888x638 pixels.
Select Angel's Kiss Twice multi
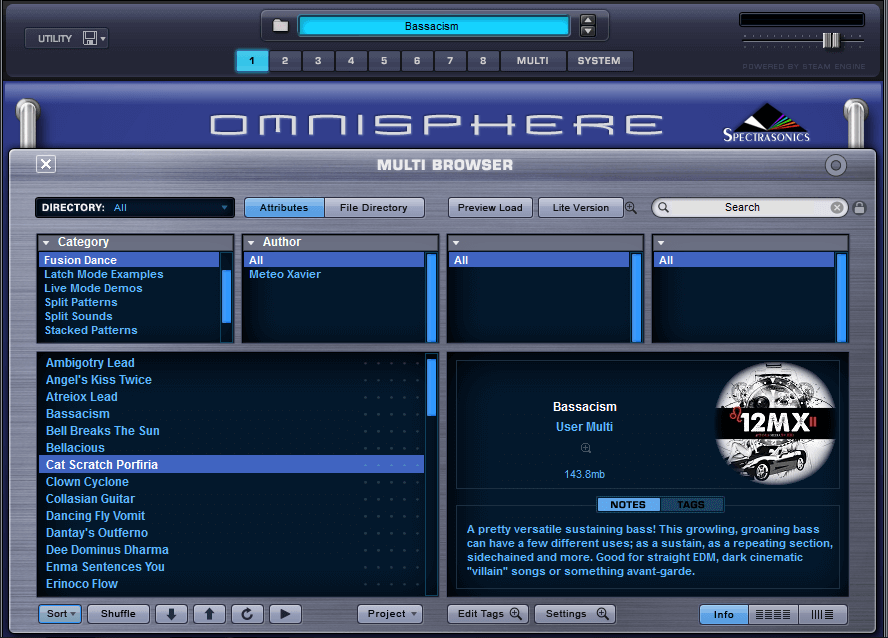coord(231,380)
